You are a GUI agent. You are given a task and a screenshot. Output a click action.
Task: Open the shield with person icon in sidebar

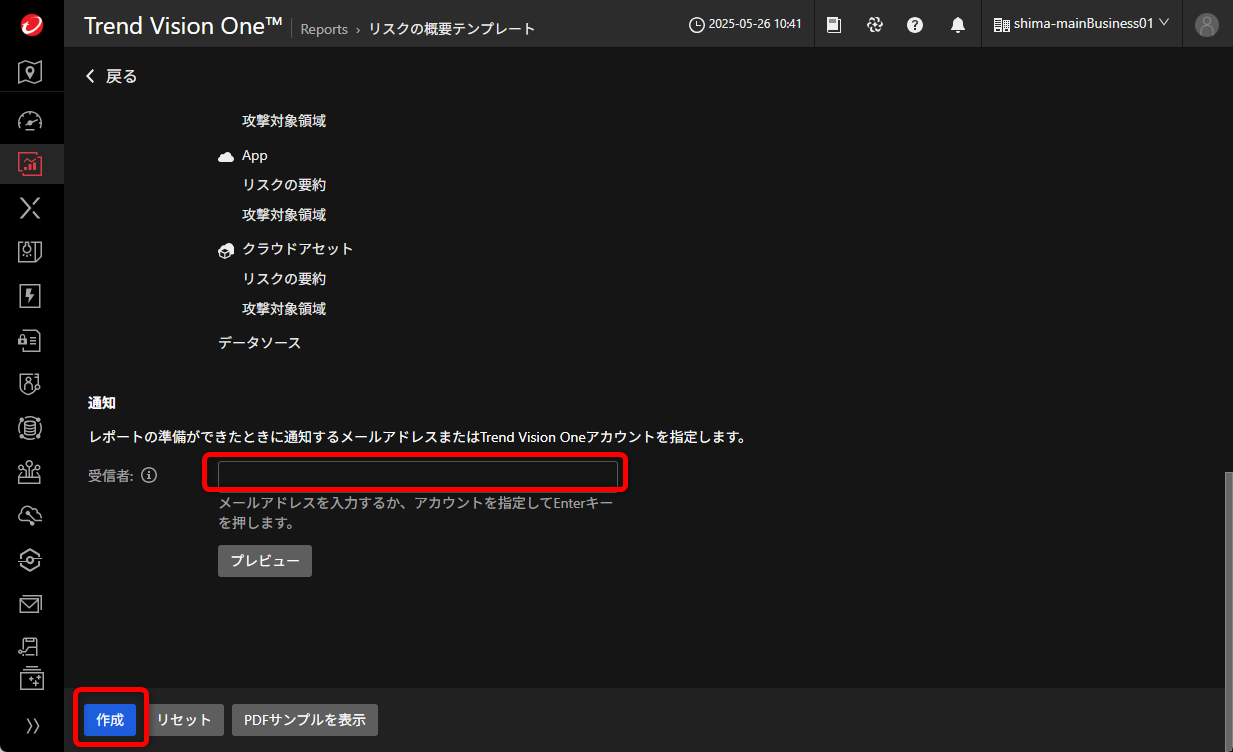click(31, 384)
